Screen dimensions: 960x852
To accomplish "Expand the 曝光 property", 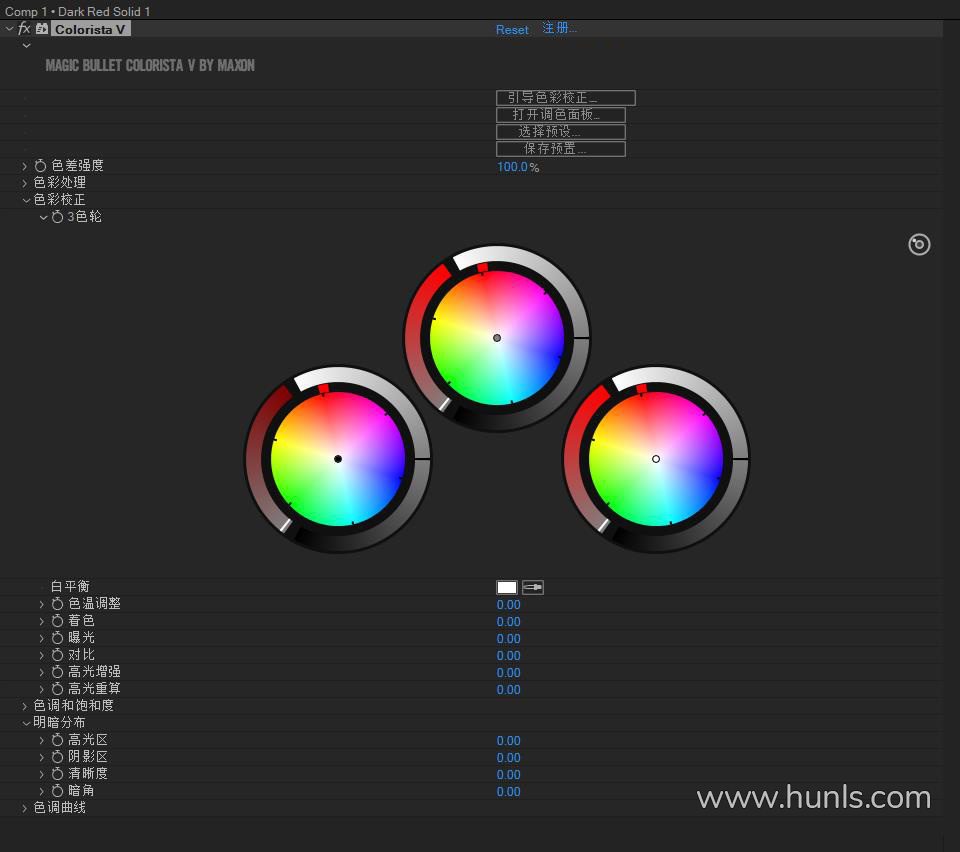I will (x=42, y=638).
